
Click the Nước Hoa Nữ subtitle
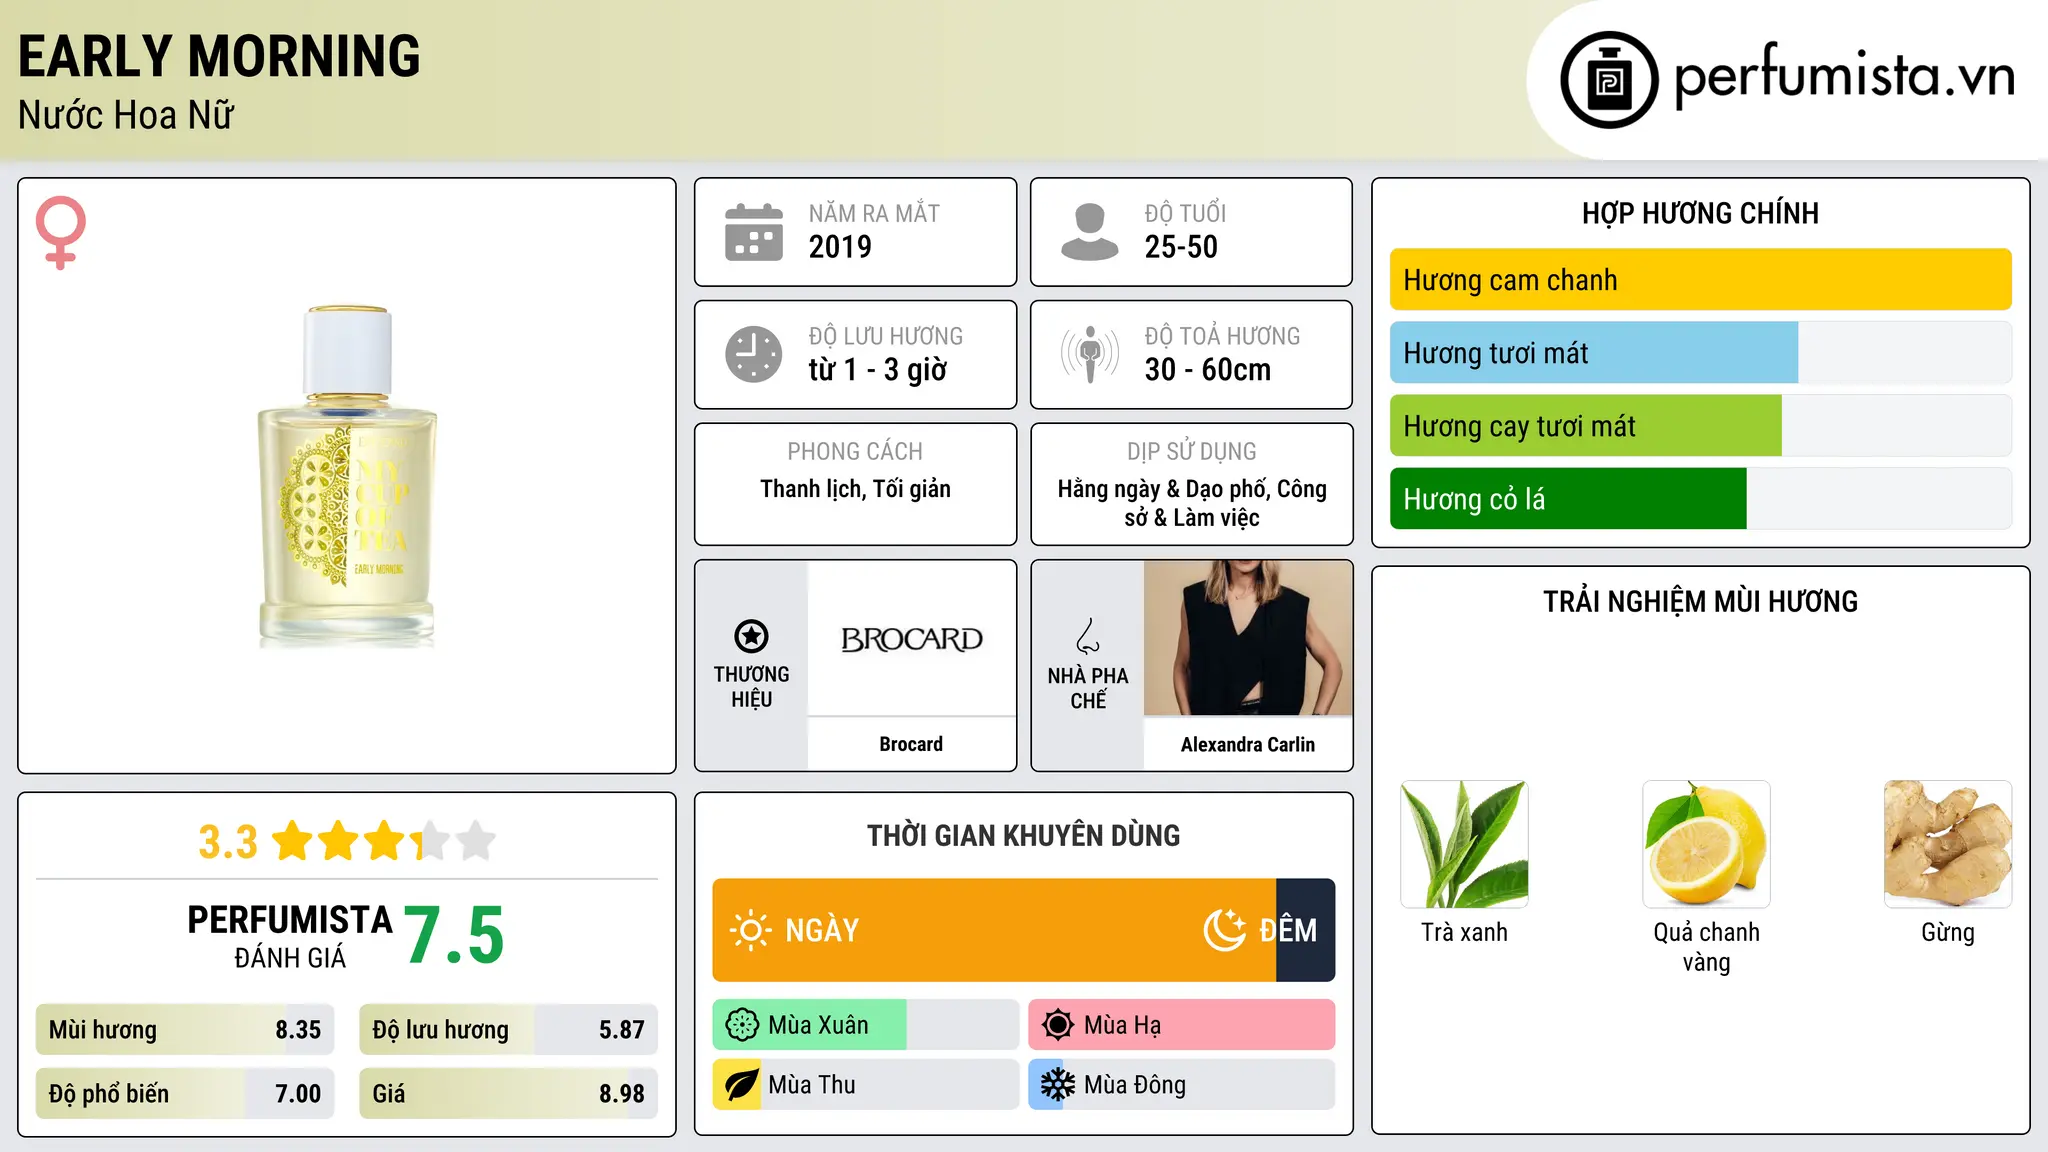[x=126, y=115]
